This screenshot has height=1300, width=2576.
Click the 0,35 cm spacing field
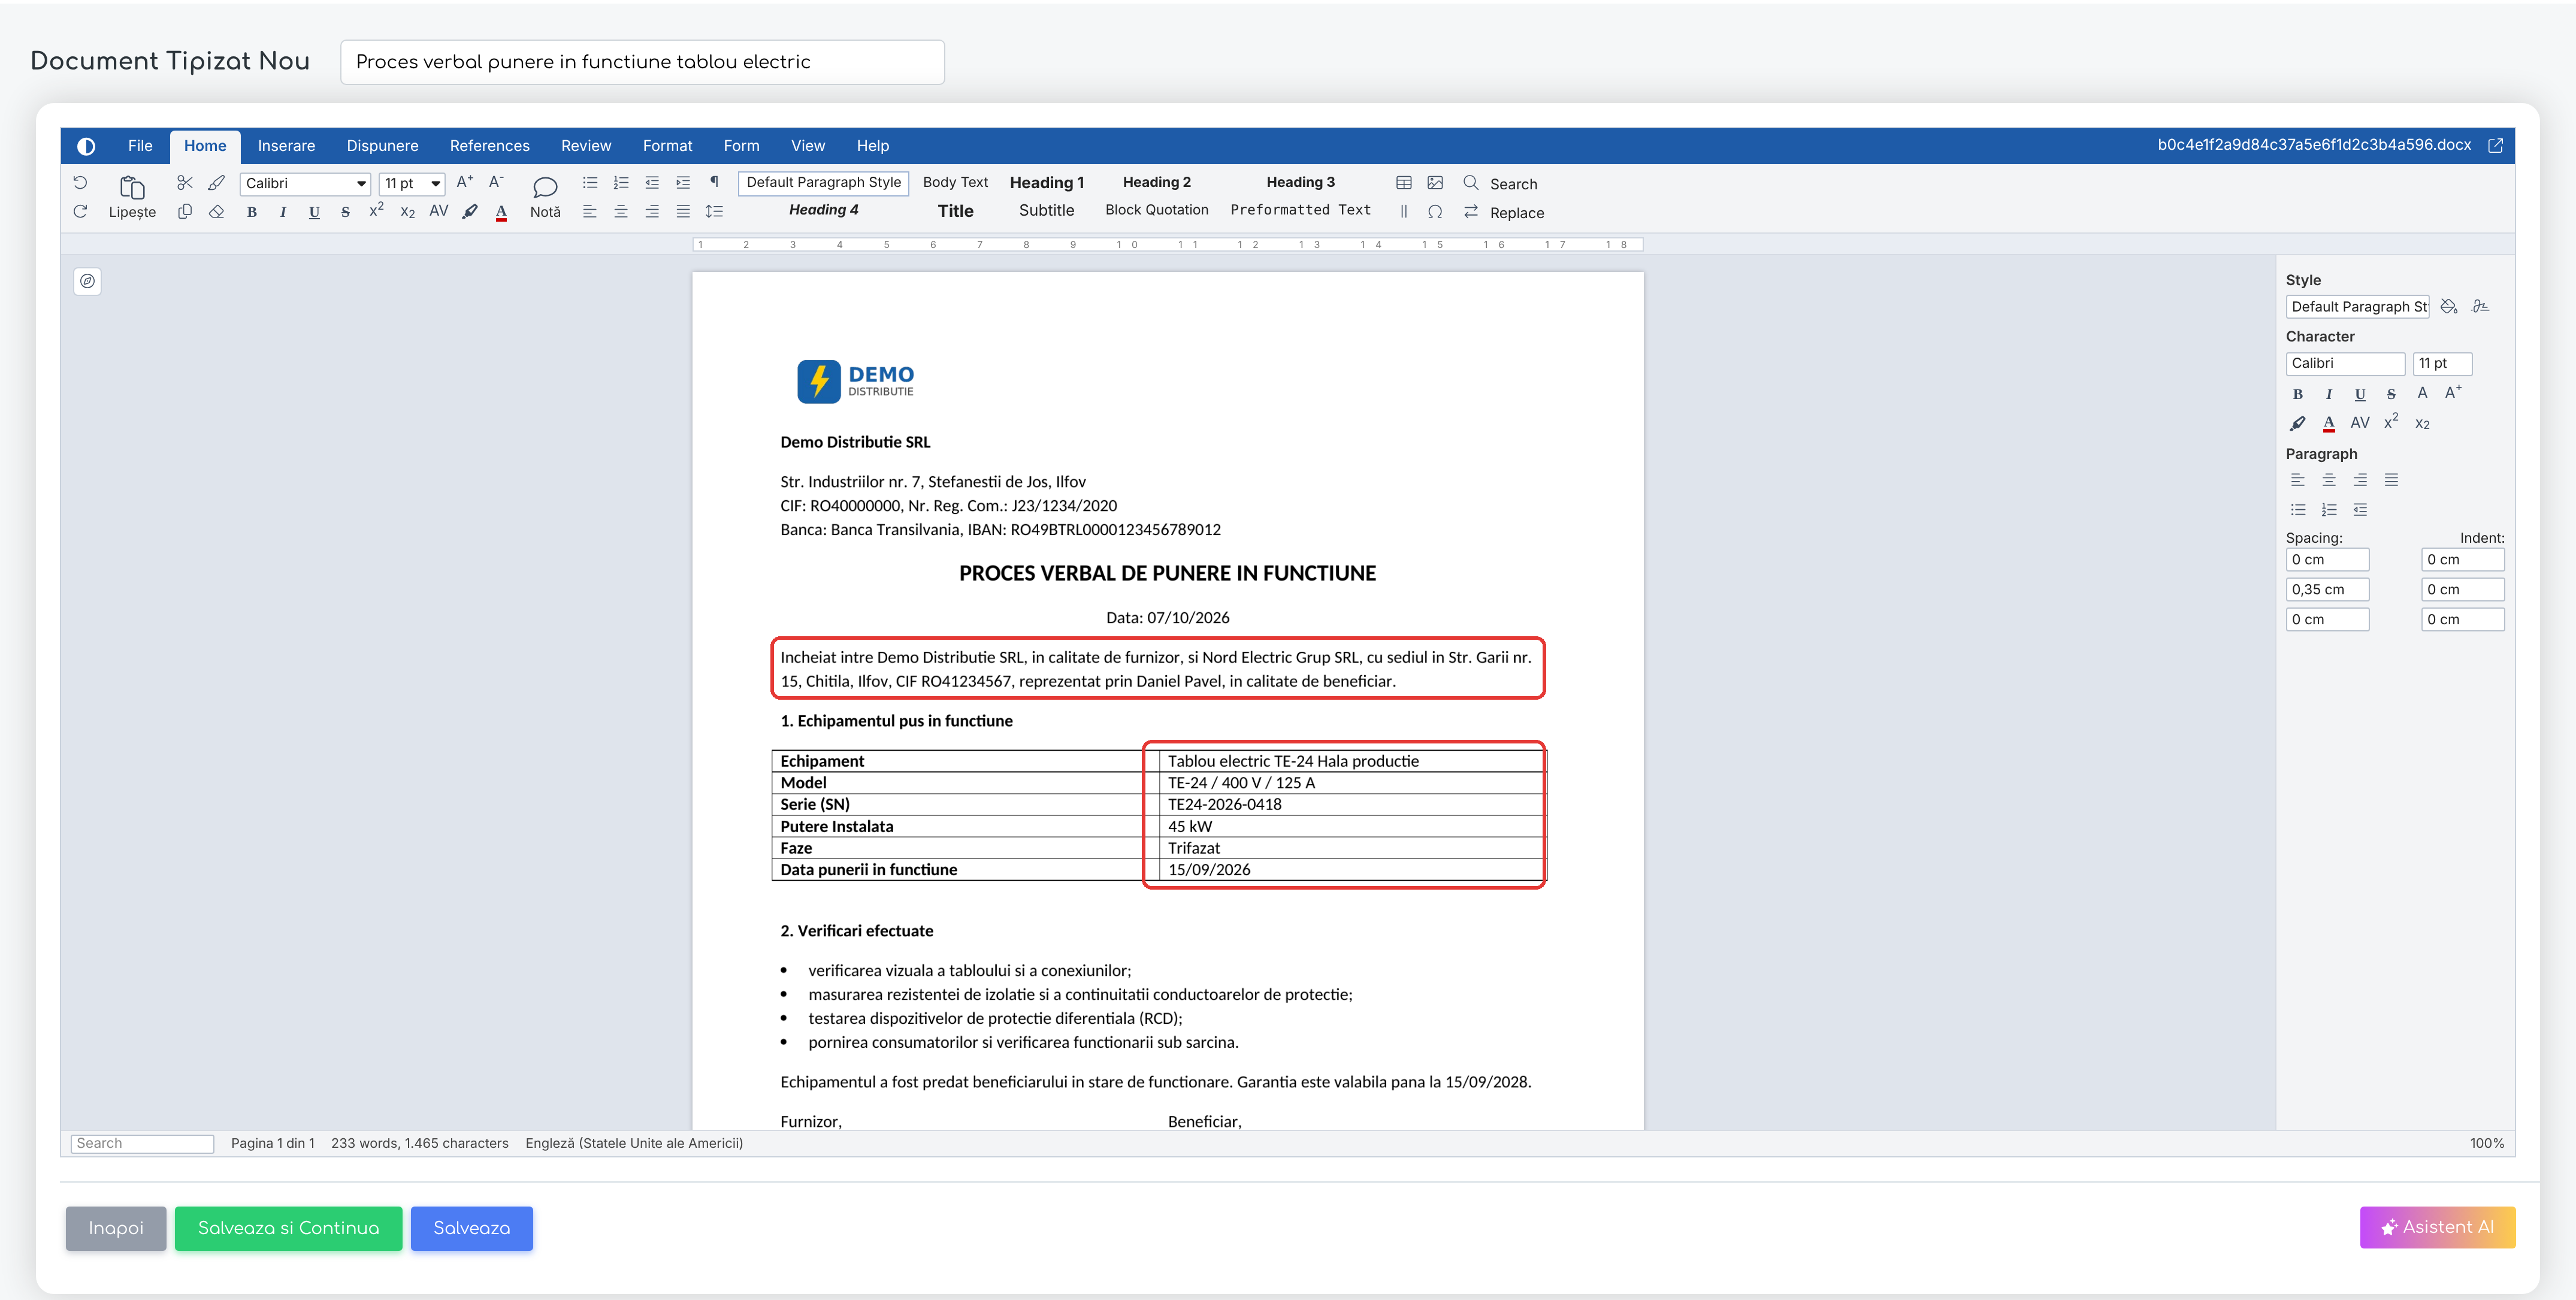(x=2327, y=589)
